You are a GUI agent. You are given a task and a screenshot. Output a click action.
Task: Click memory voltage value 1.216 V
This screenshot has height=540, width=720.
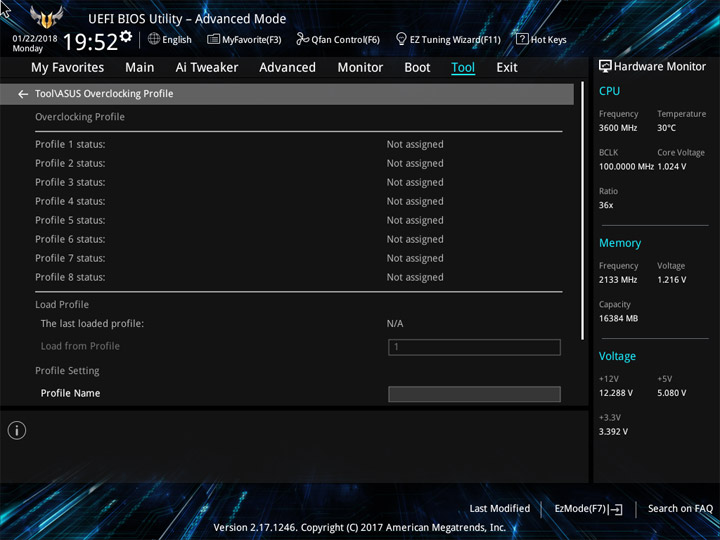pyautogui.click(x=671, y=280)
